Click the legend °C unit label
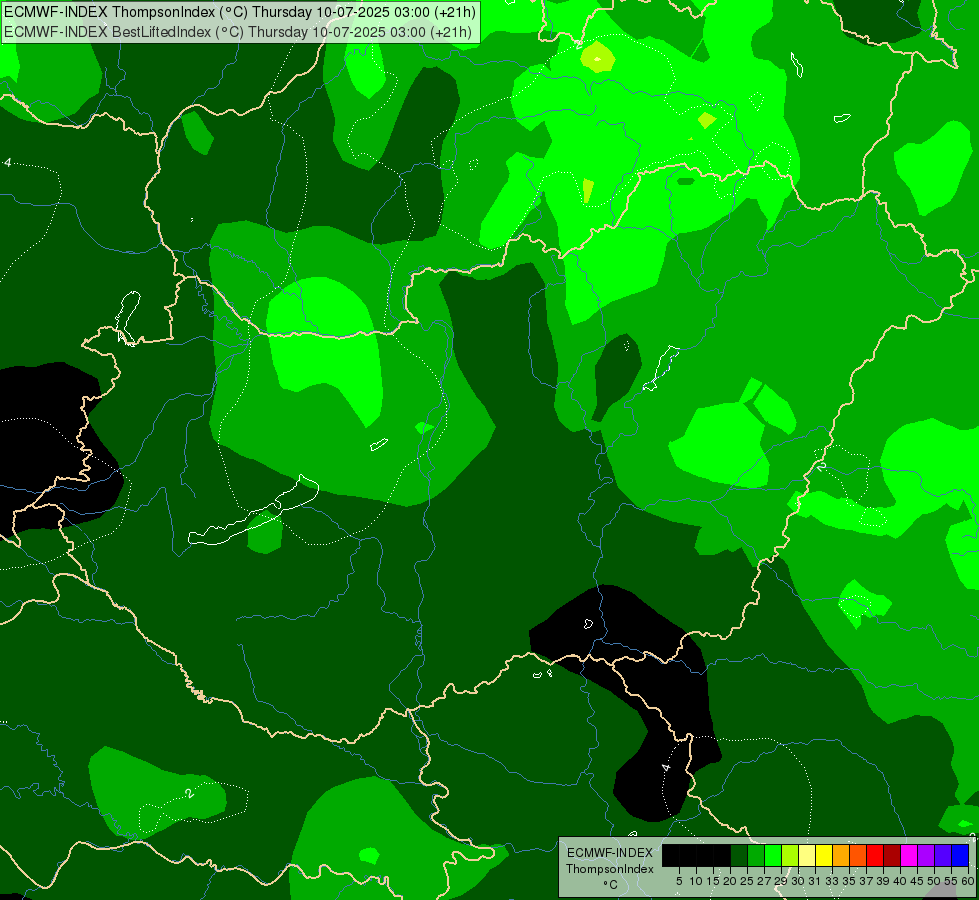This screenshot has width=979, height=900. [611, 885]
